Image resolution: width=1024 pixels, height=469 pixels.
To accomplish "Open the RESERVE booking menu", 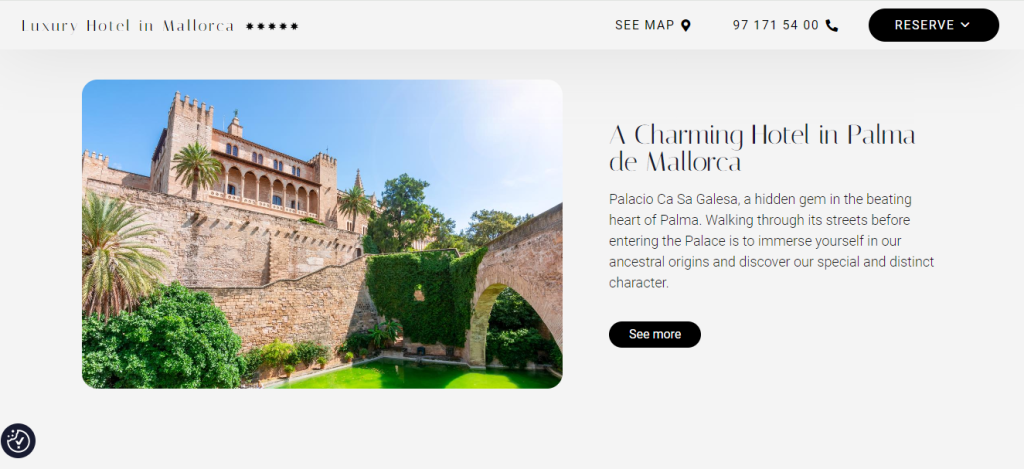I will point(933,25).
